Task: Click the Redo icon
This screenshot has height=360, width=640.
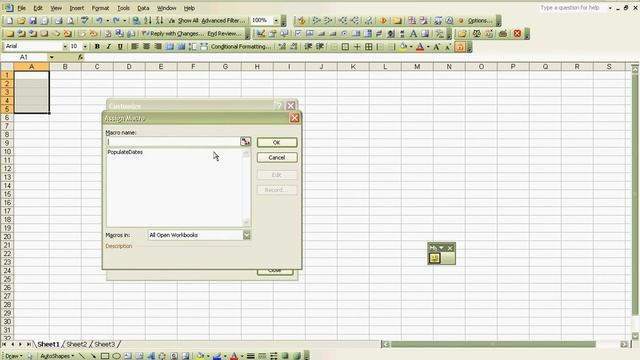Action: click(116, 20)
